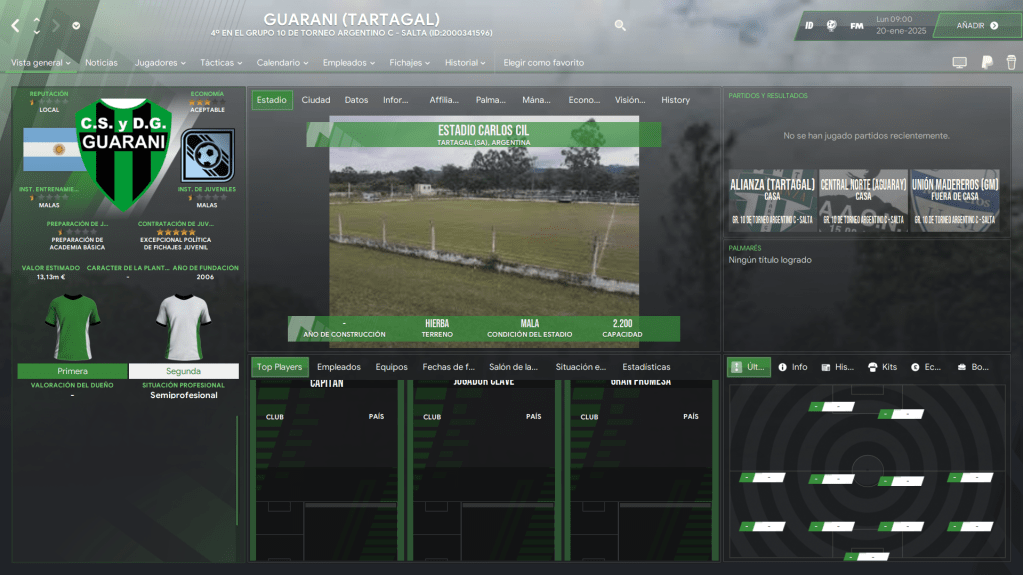Go back with the left arrow

(15, 25)
